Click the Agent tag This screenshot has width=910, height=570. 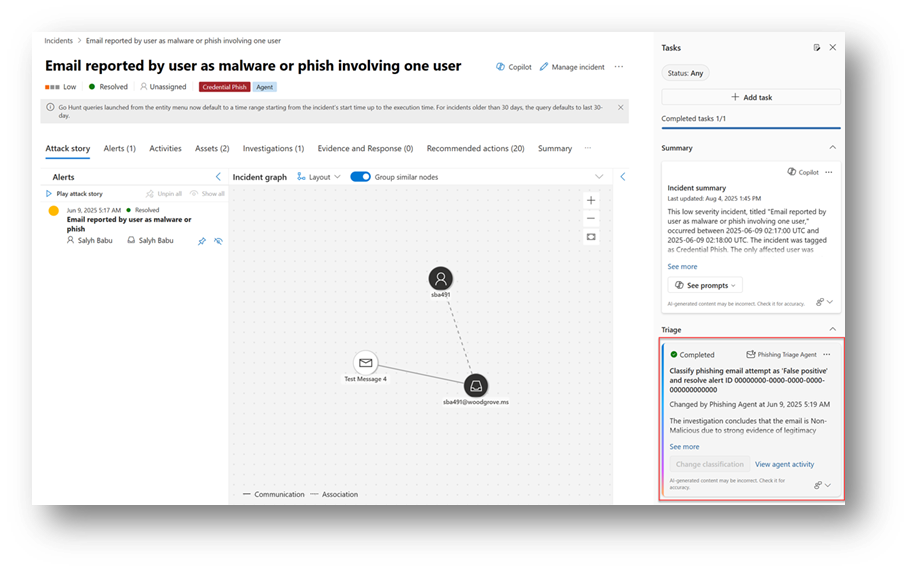tap(265, 87)
